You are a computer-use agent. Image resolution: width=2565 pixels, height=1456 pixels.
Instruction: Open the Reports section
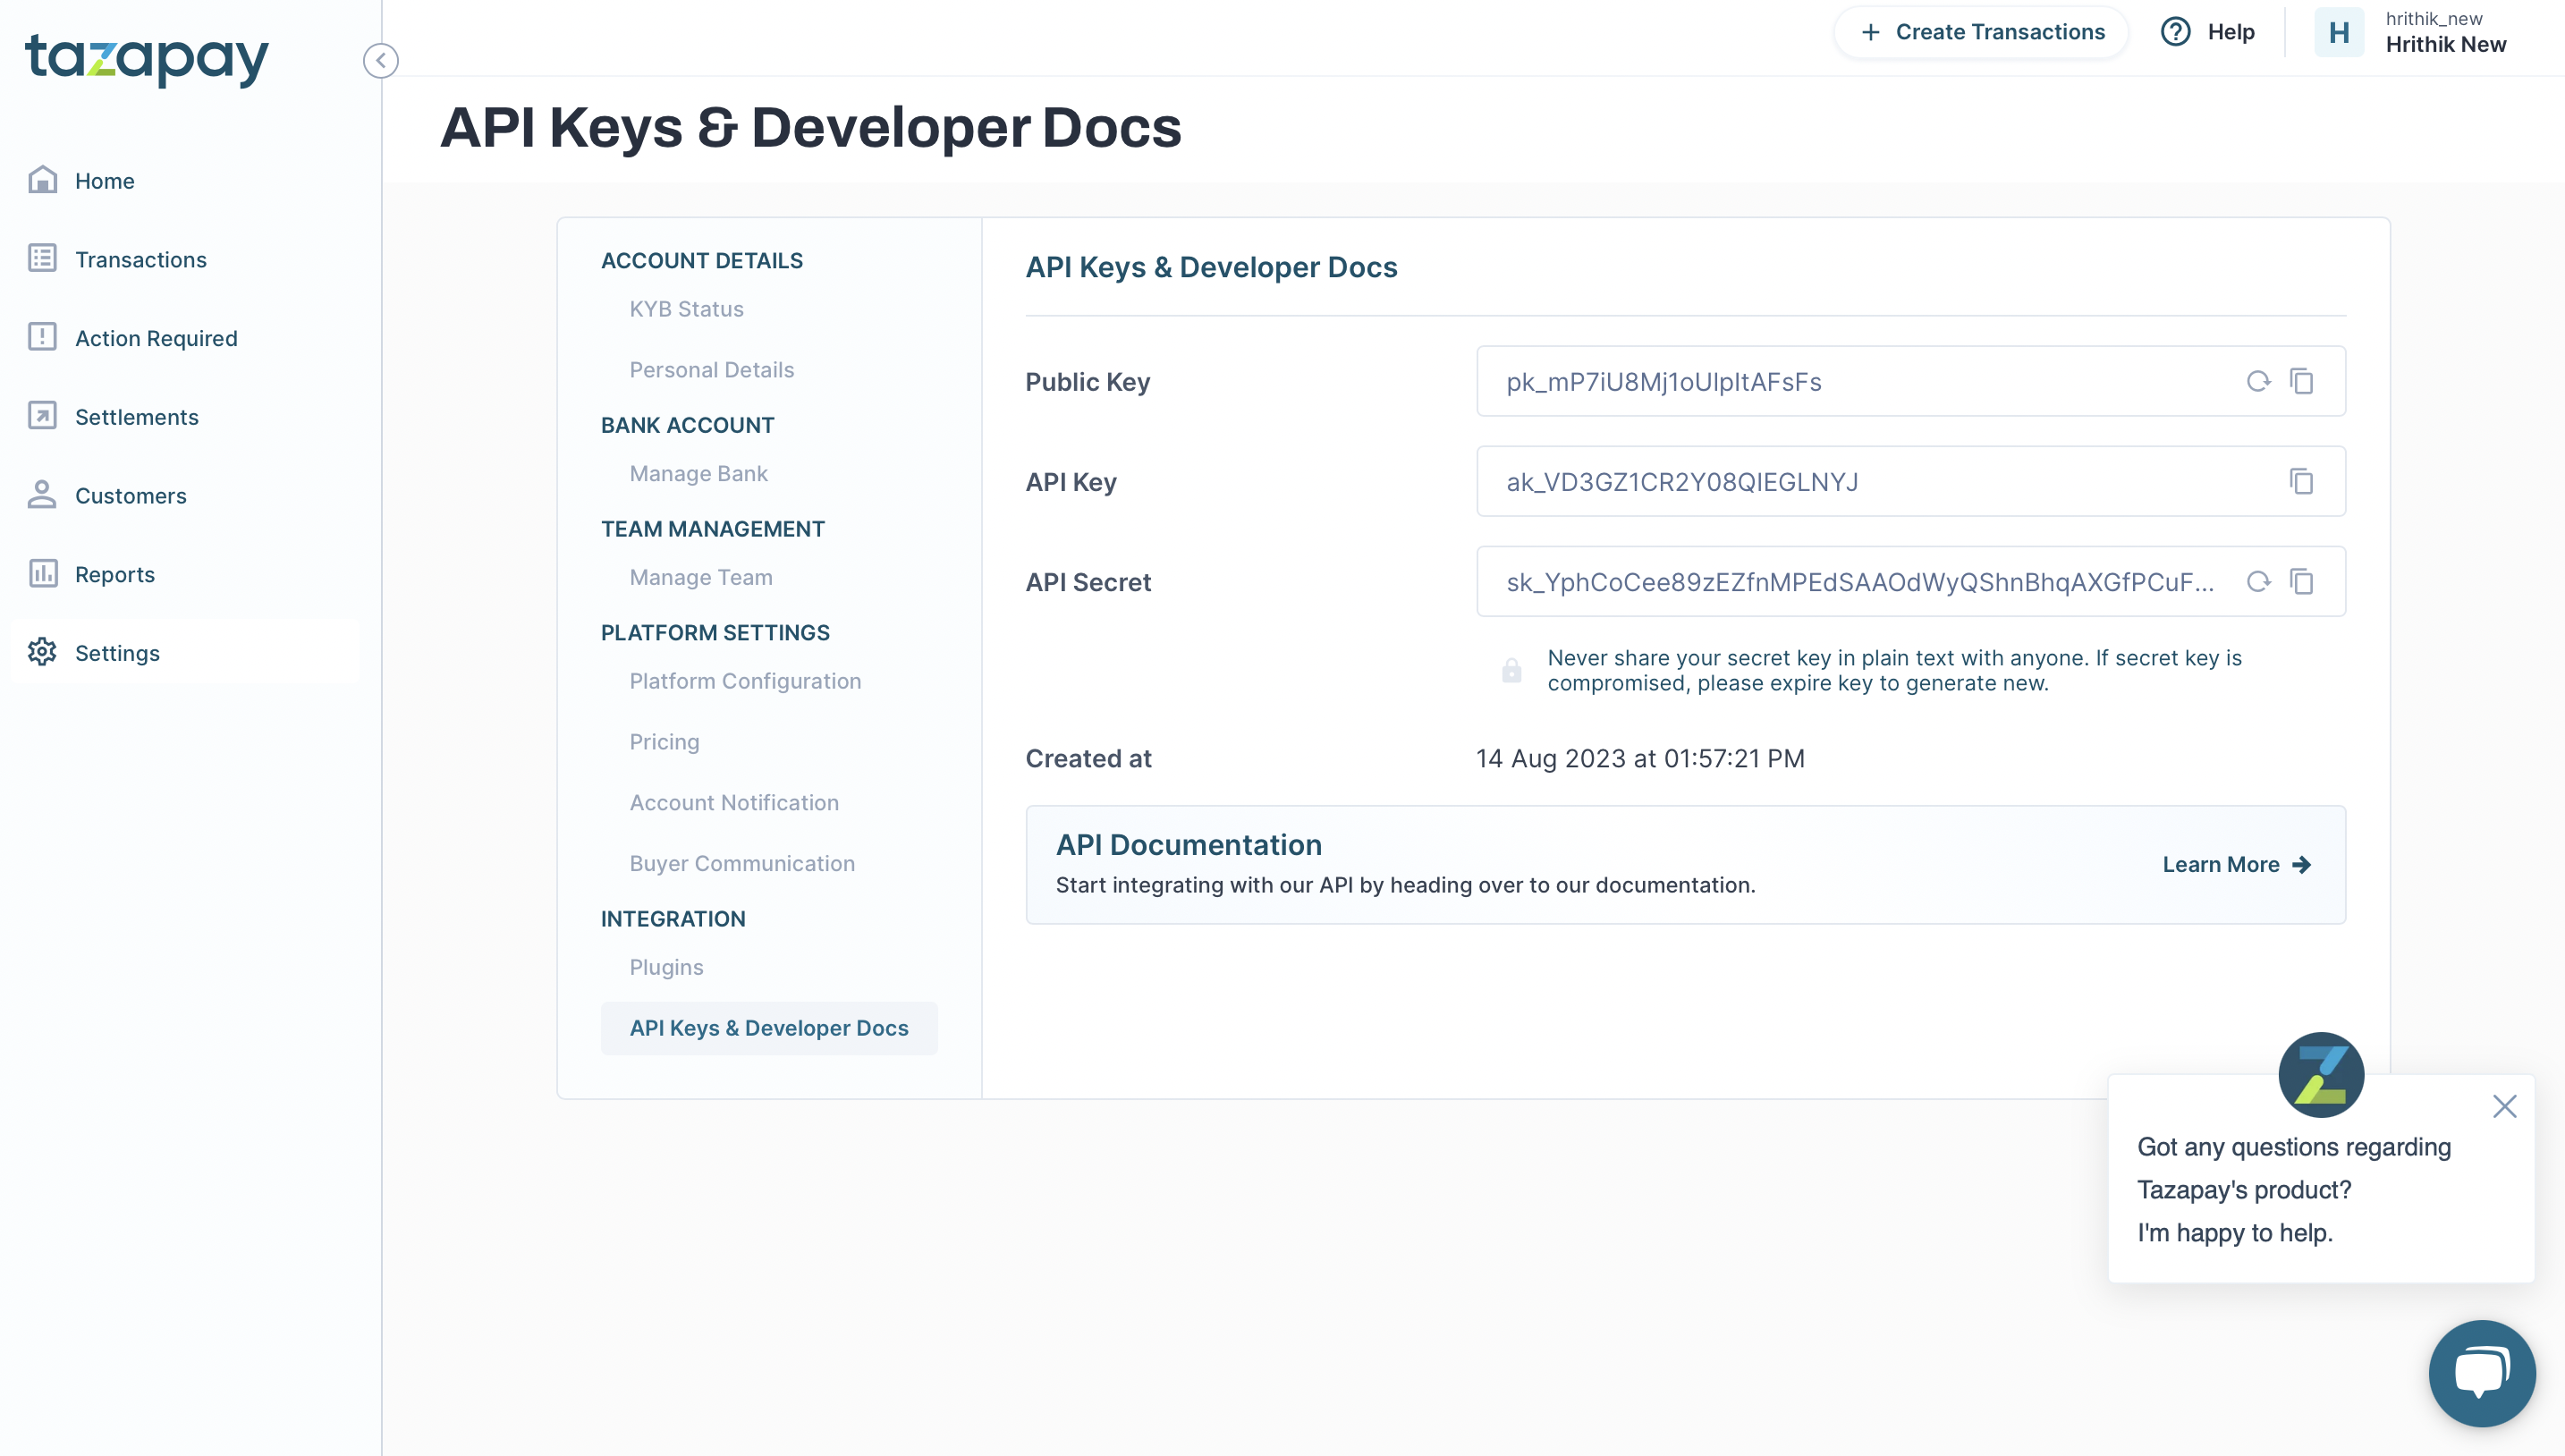pyautogui.click(x=114, y=574)
